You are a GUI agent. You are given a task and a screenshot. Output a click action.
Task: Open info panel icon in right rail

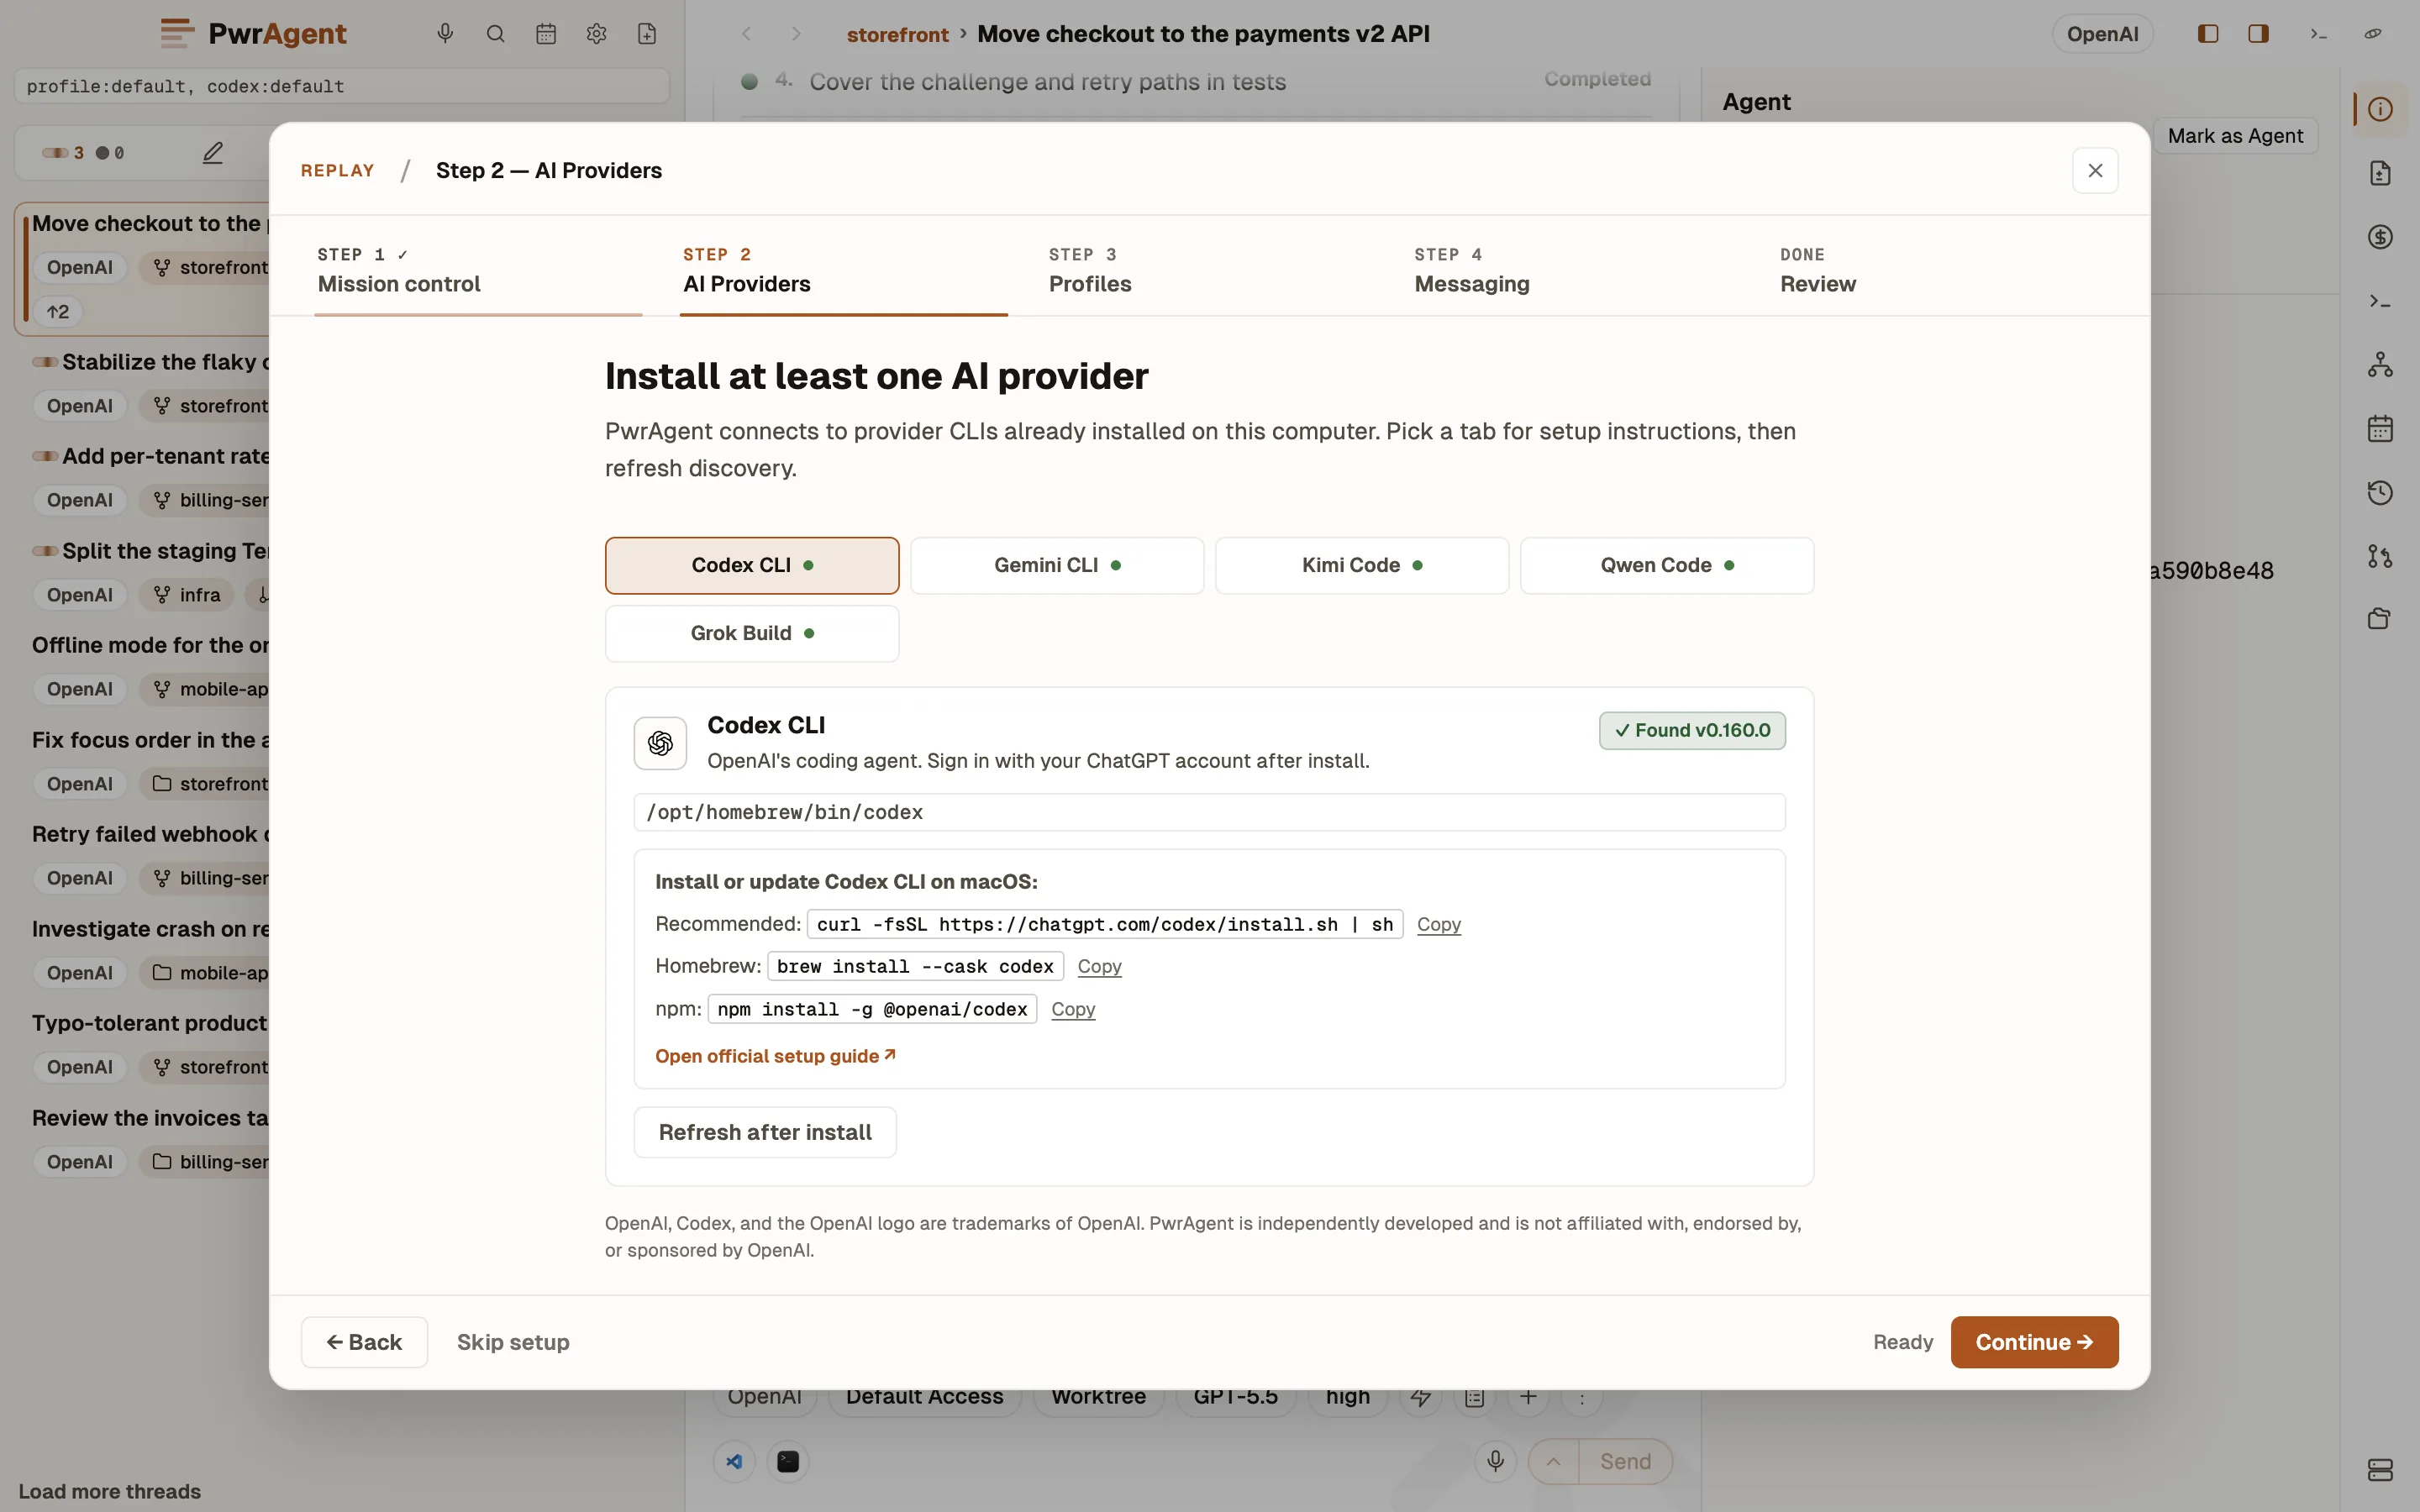point(2380,109)
